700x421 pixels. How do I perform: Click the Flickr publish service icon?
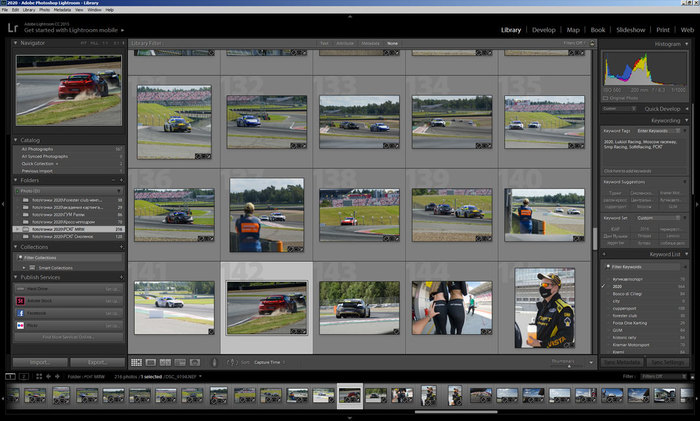[x=19, y=325]
